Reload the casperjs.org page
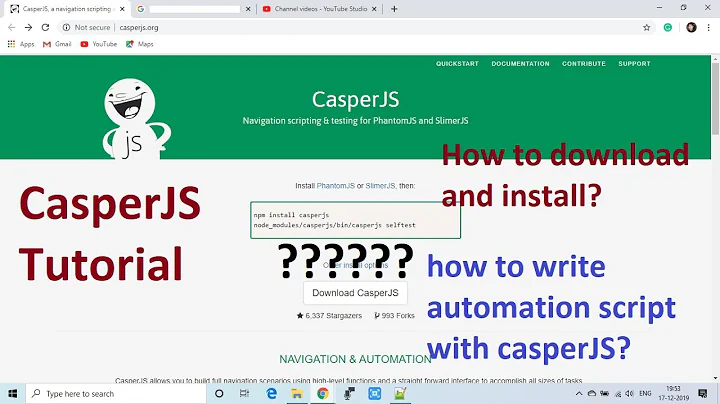This screenshot has width=720, height=404. coord(45,28)
